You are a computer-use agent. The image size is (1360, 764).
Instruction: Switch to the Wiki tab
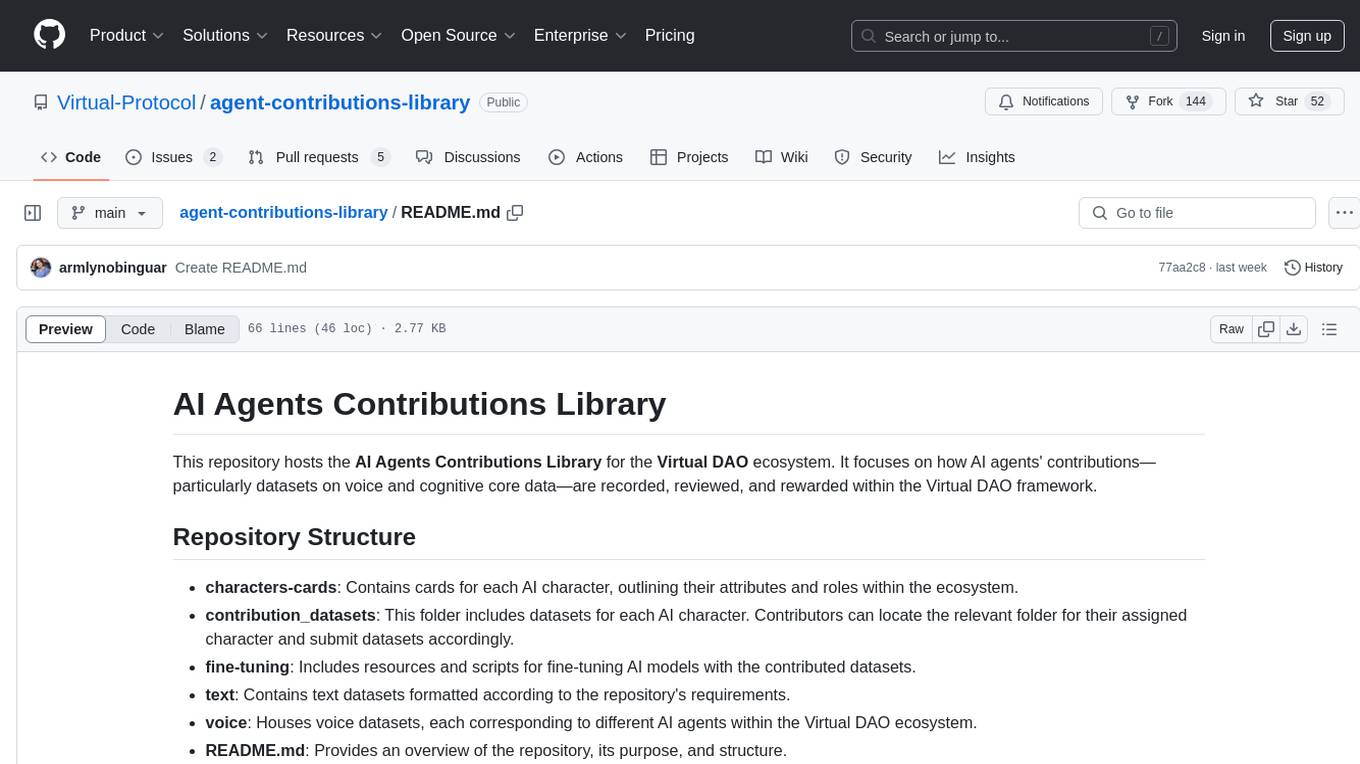pyautogui.click(x=782, y=157)
